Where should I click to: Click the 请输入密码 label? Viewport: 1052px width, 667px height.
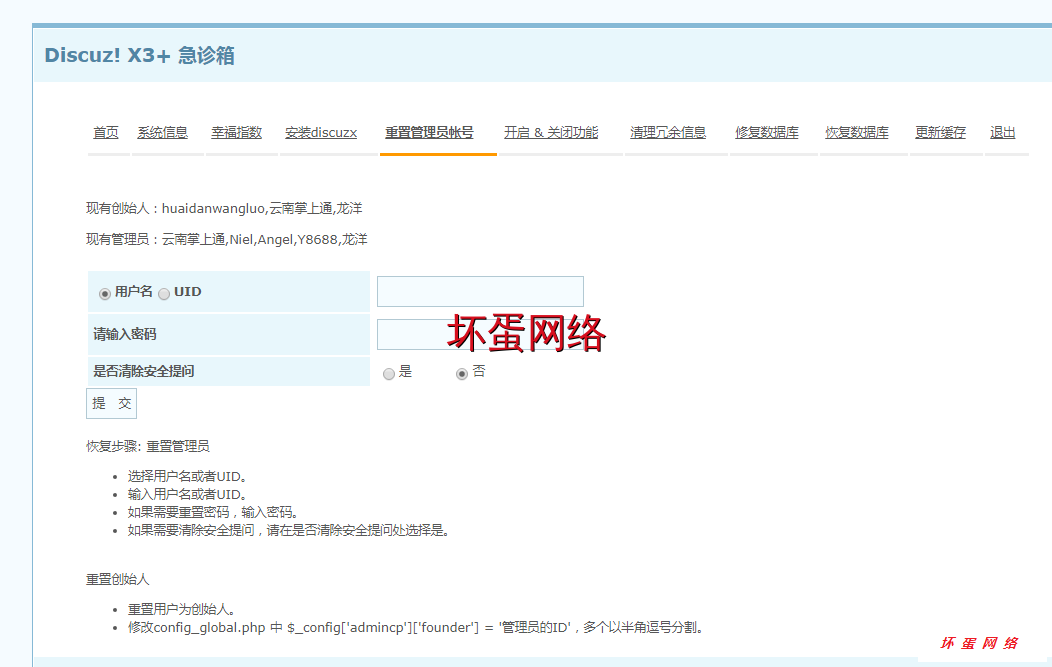125,334
